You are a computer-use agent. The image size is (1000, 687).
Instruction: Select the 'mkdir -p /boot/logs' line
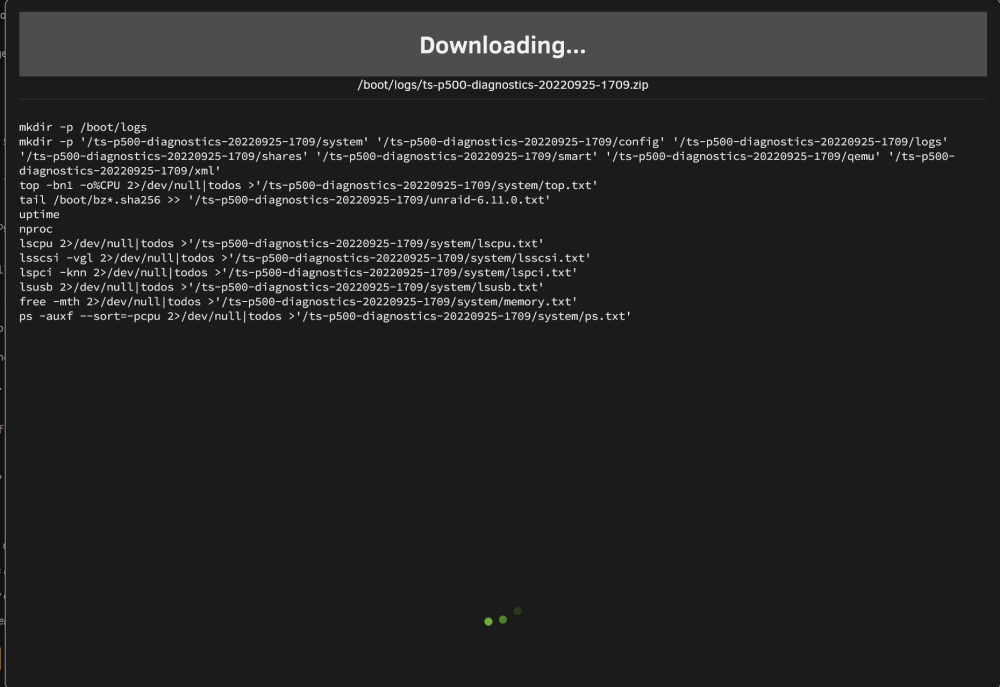(x=83, y=127)
